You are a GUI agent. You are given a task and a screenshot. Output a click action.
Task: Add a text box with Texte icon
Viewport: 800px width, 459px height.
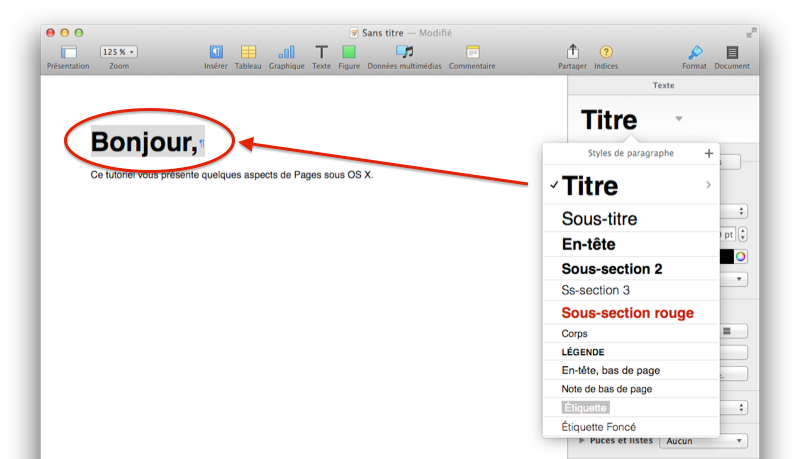[x=321, y=52]
